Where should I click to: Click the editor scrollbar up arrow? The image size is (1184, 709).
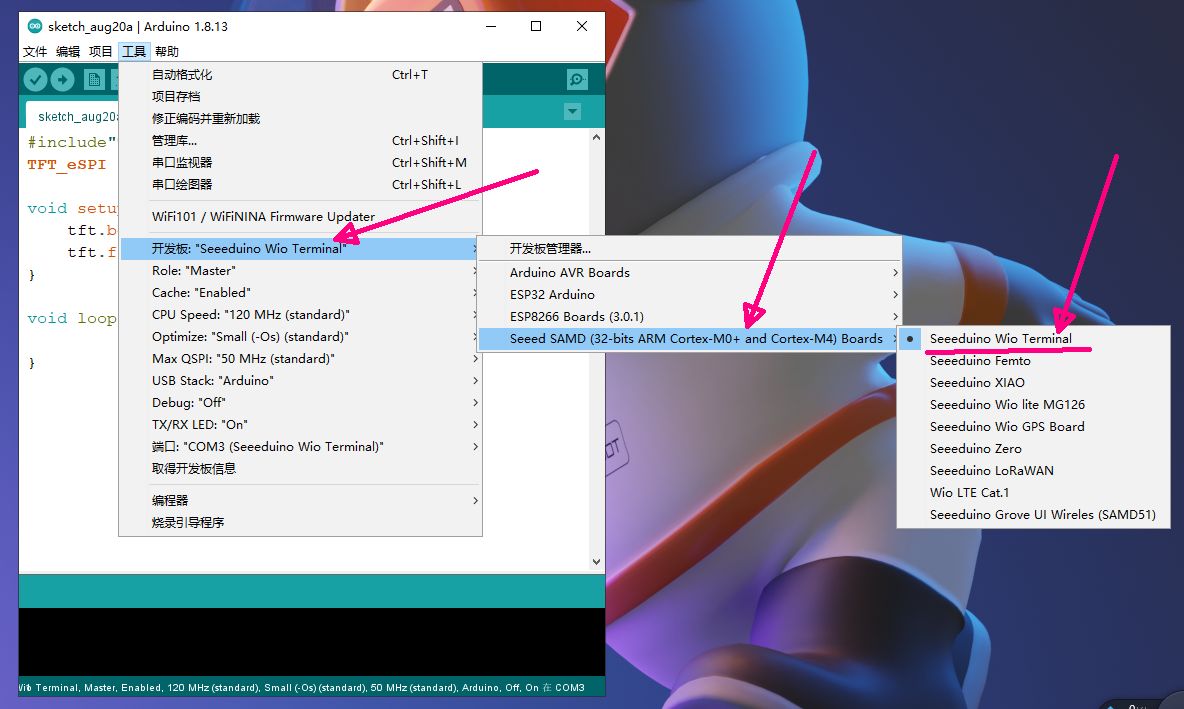[597, 137]
